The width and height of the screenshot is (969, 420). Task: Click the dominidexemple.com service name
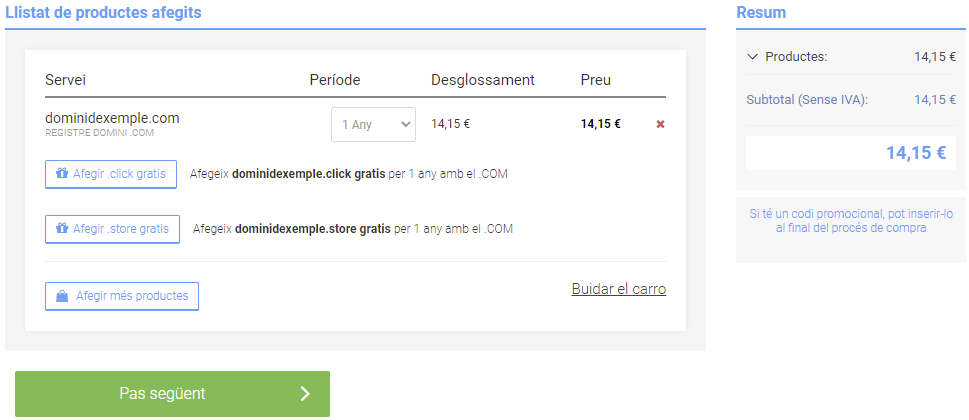pos(112,118)
